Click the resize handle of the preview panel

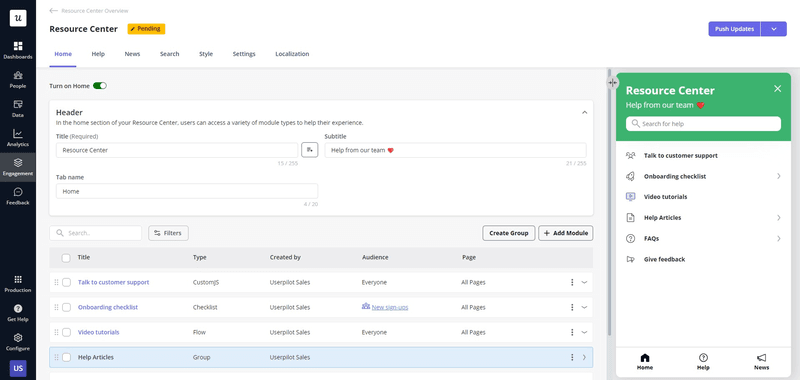click(x=613, y=82)
